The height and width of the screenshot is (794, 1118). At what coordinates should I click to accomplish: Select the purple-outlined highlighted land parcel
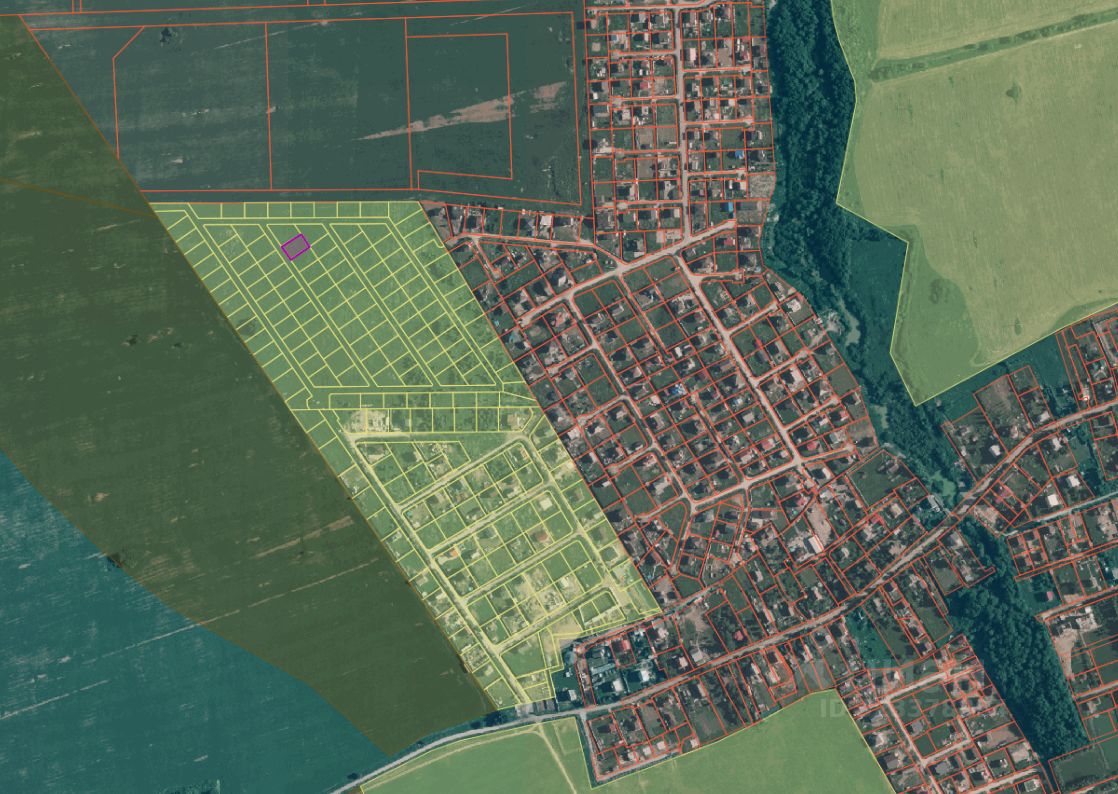coord(295,247)
